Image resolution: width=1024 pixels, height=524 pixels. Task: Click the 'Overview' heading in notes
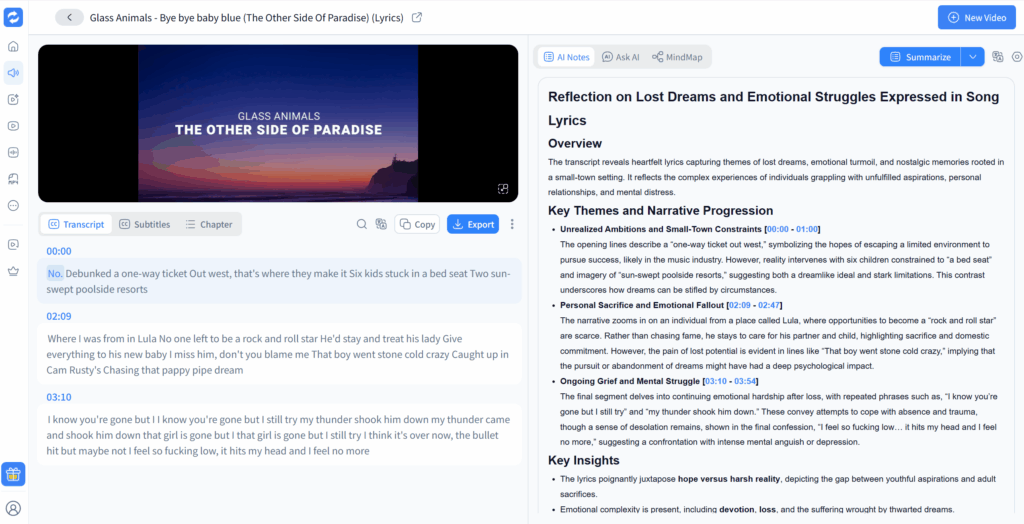point(575,144)
